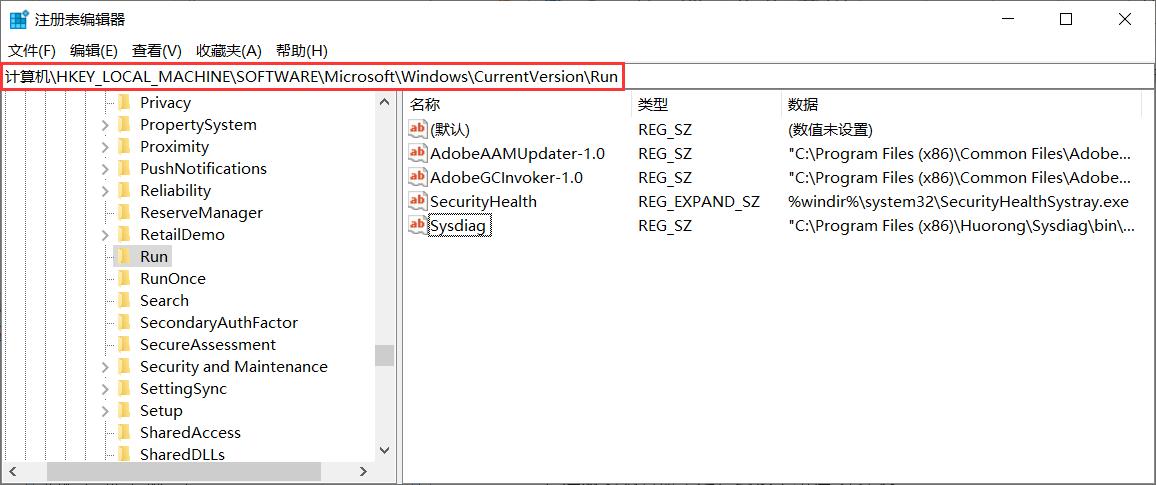Image resolution: width=1156 pixels, height=485 pixels.
Task: Select the SharedAccess key in tree
Action: [x=190, y=432]
